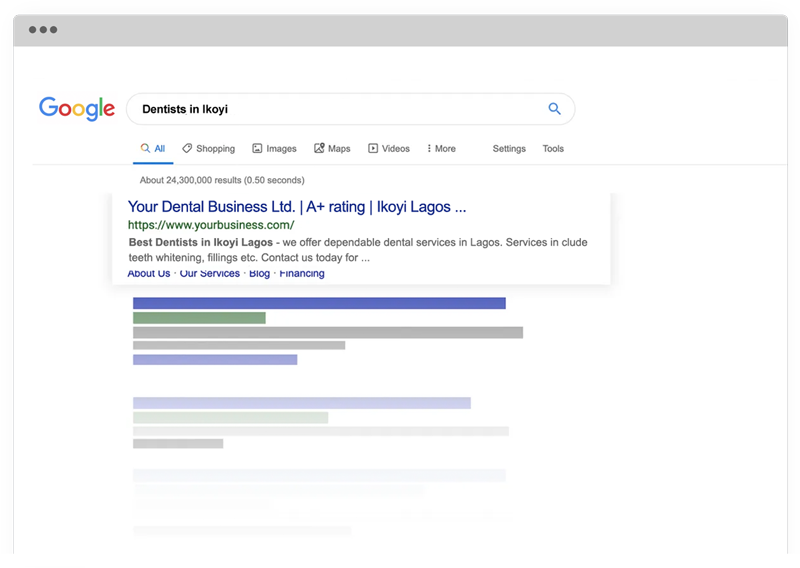
Task: Switch to the Images tab
Action: click(274, 149)
